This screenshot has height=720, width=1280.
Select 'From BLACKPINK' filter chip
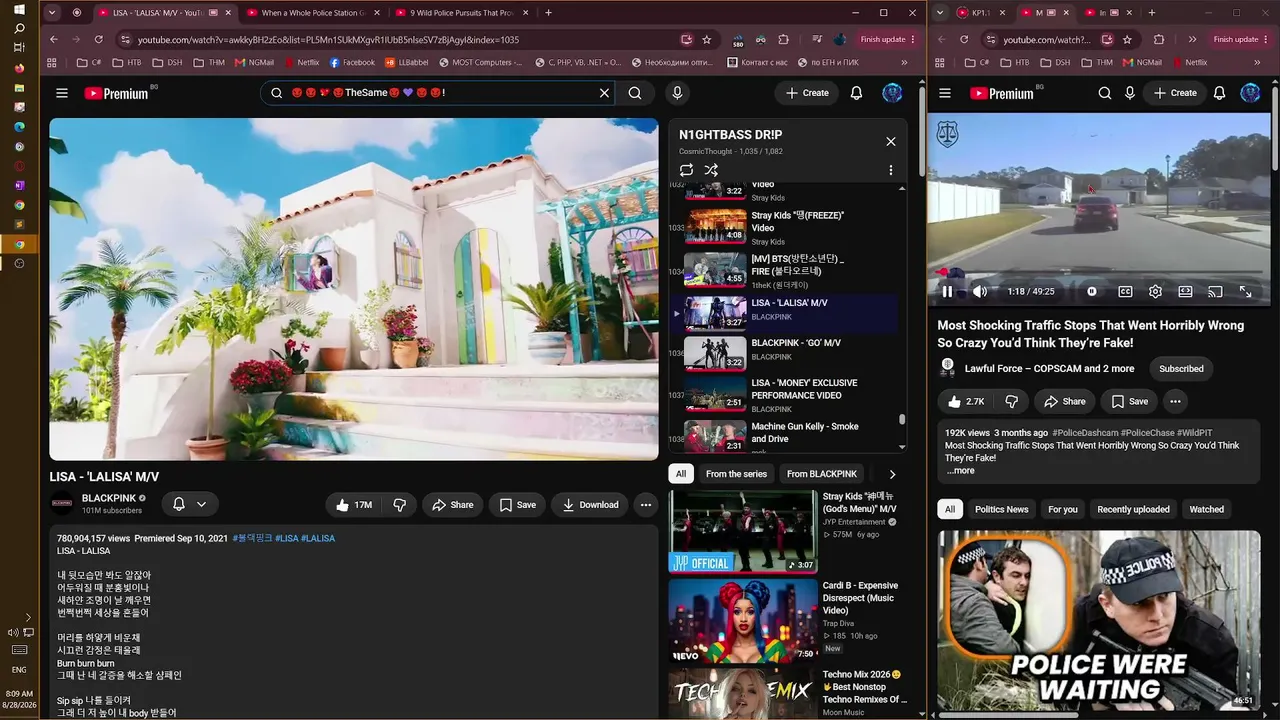point(822,474)
